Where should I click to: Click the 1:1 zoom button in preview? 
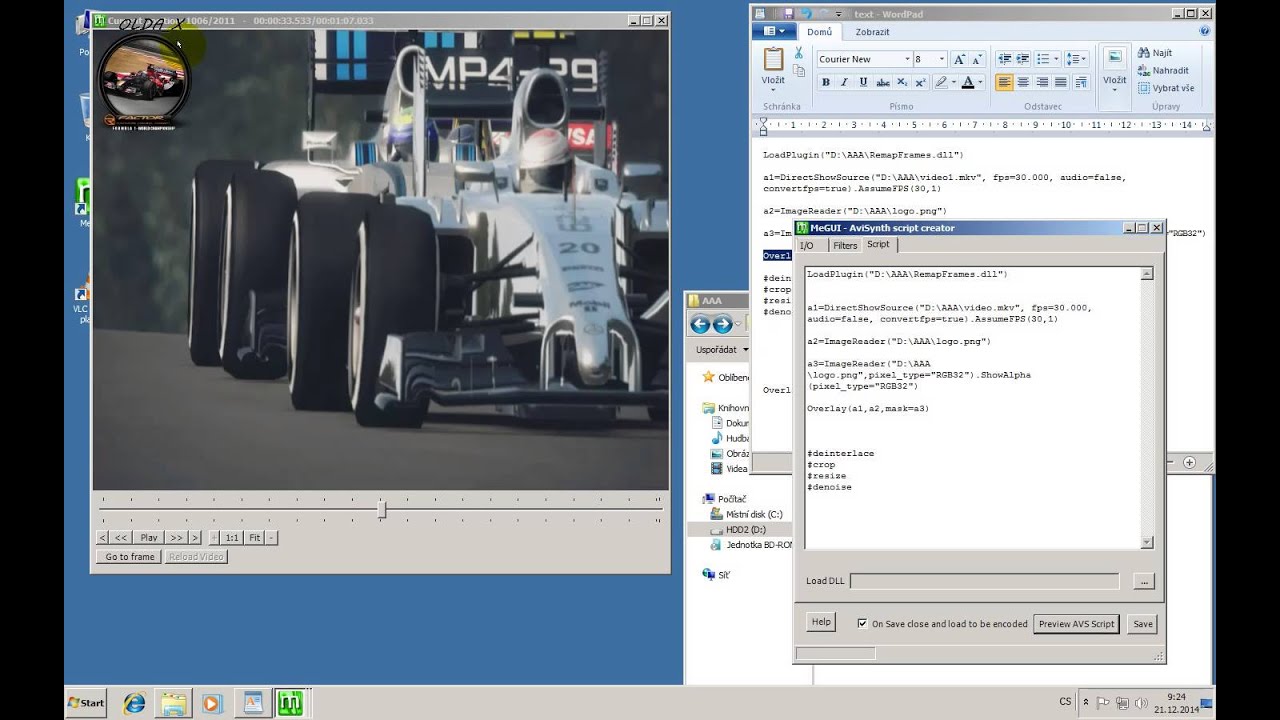[232, 538]
